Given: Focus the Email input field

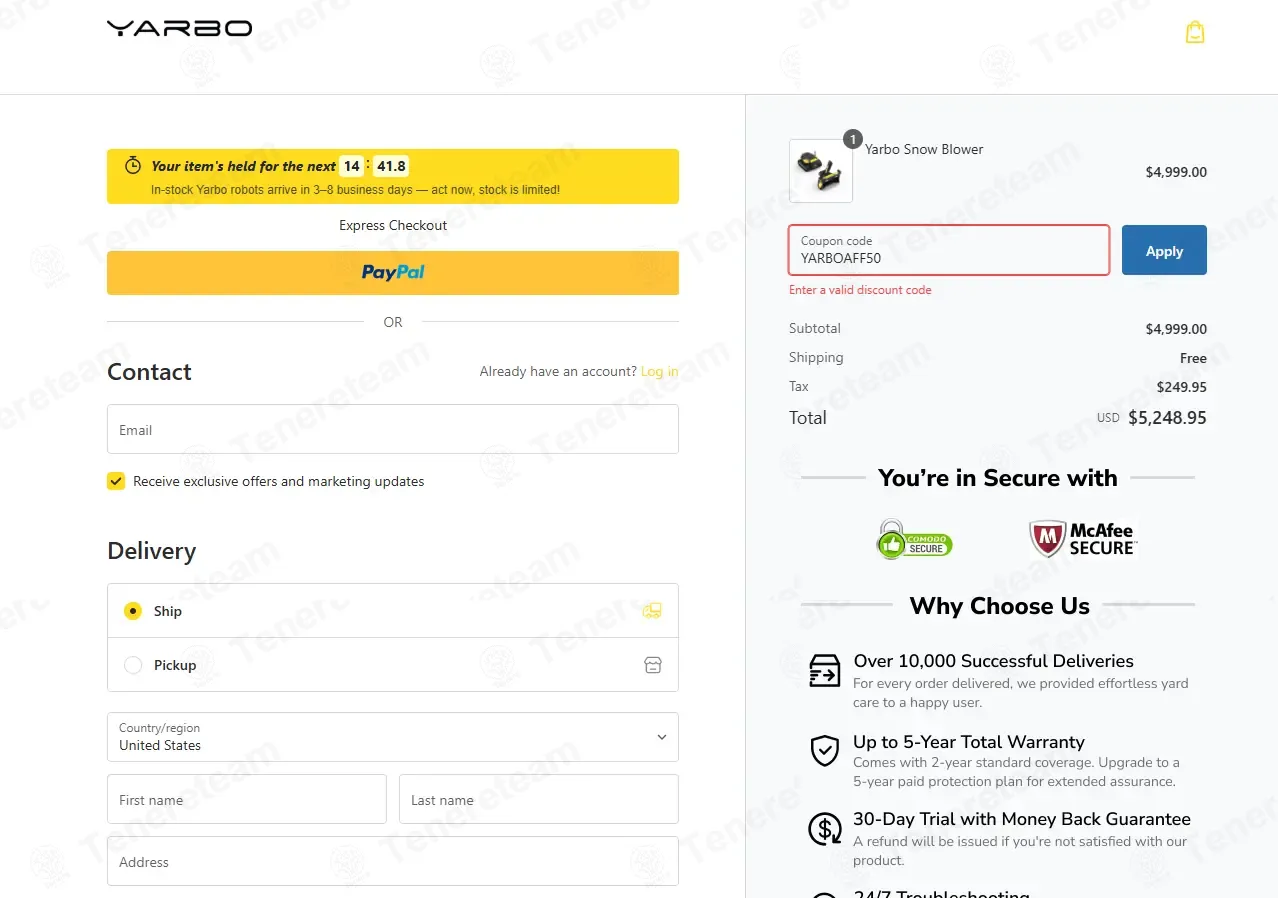Looking at the screenshot, I should [x=393, y=429].
